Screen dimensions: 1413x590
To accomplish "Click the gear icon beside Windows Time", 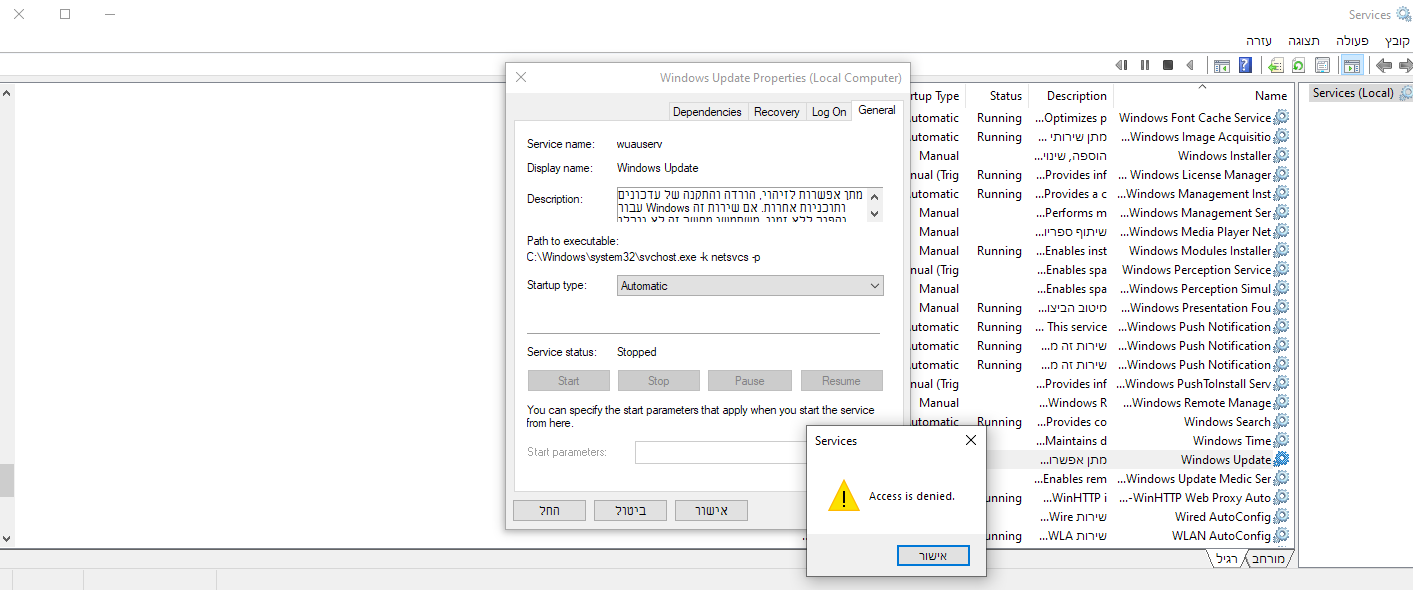I will 1281,441.
